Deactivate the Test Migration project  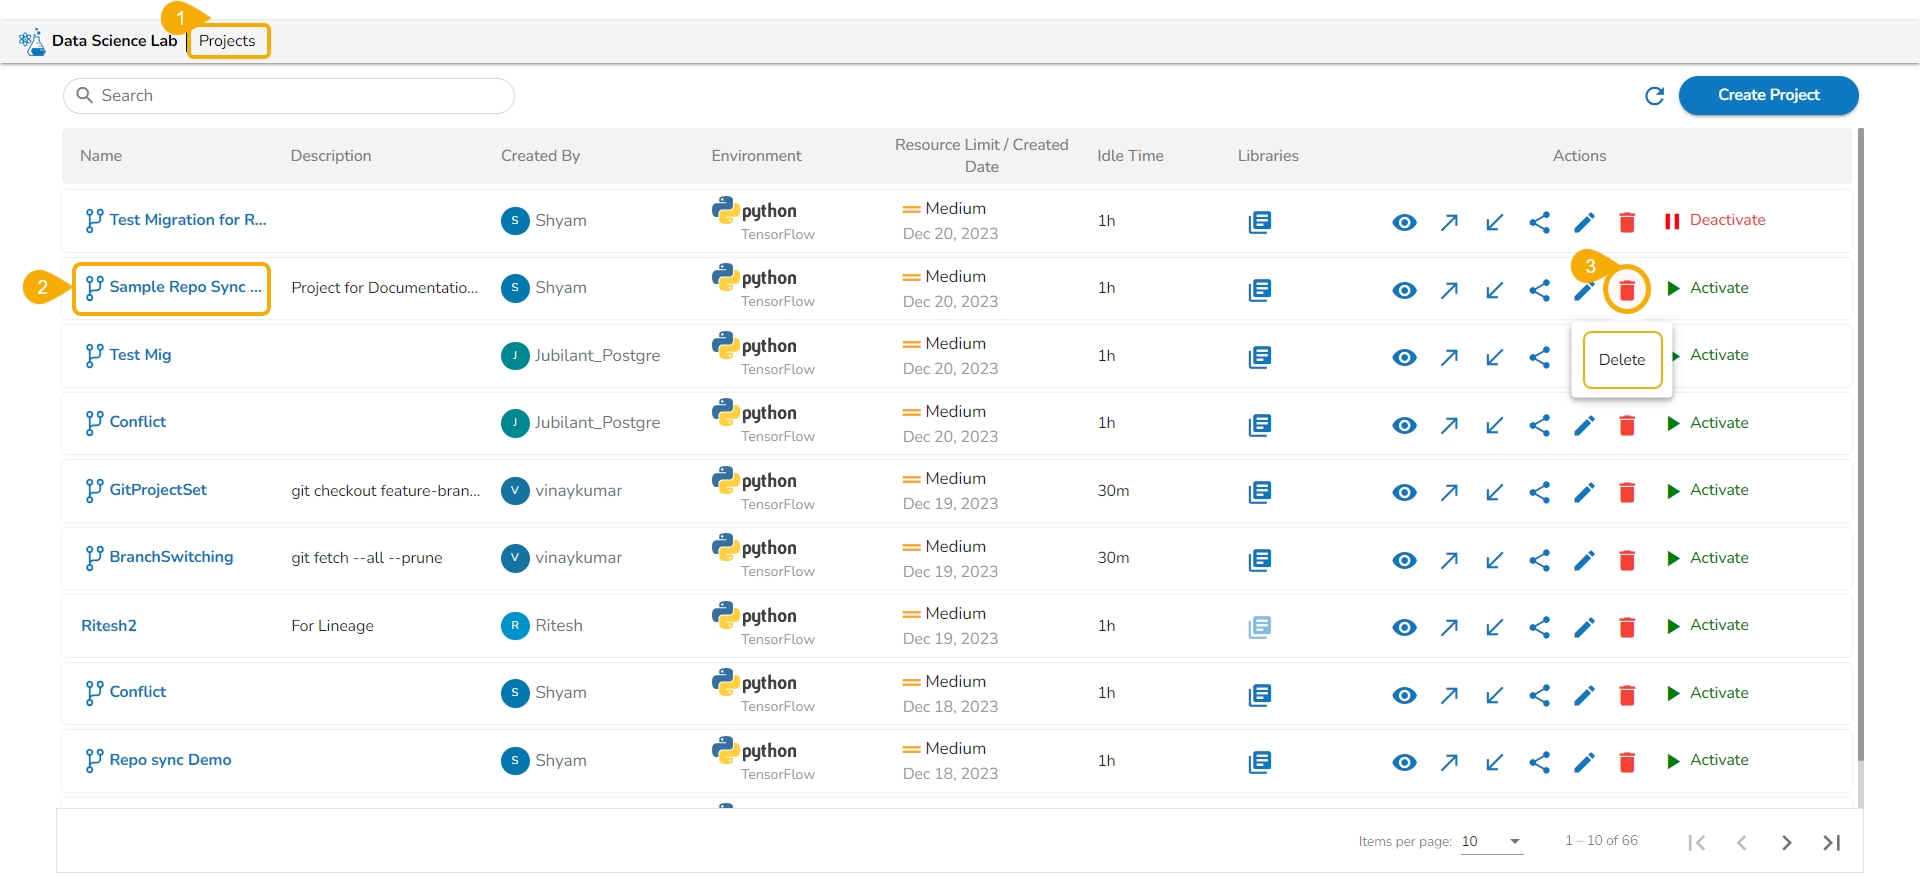(x=1714, y=221)
